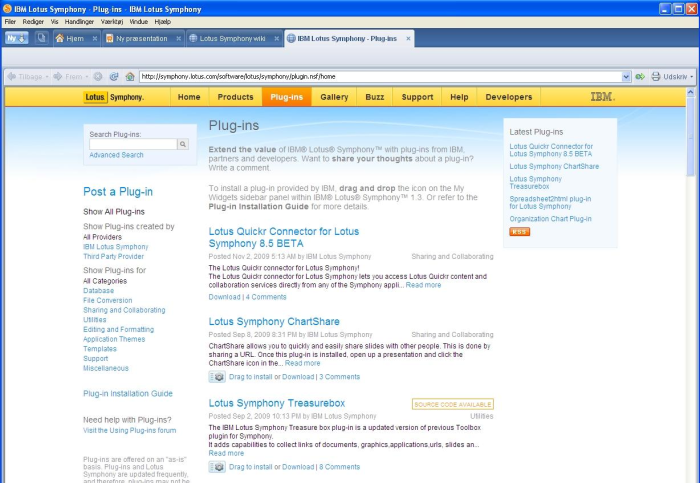Click the IBM logo in banner
This screenshot has height=483, width=700.
tap(603, 97)
